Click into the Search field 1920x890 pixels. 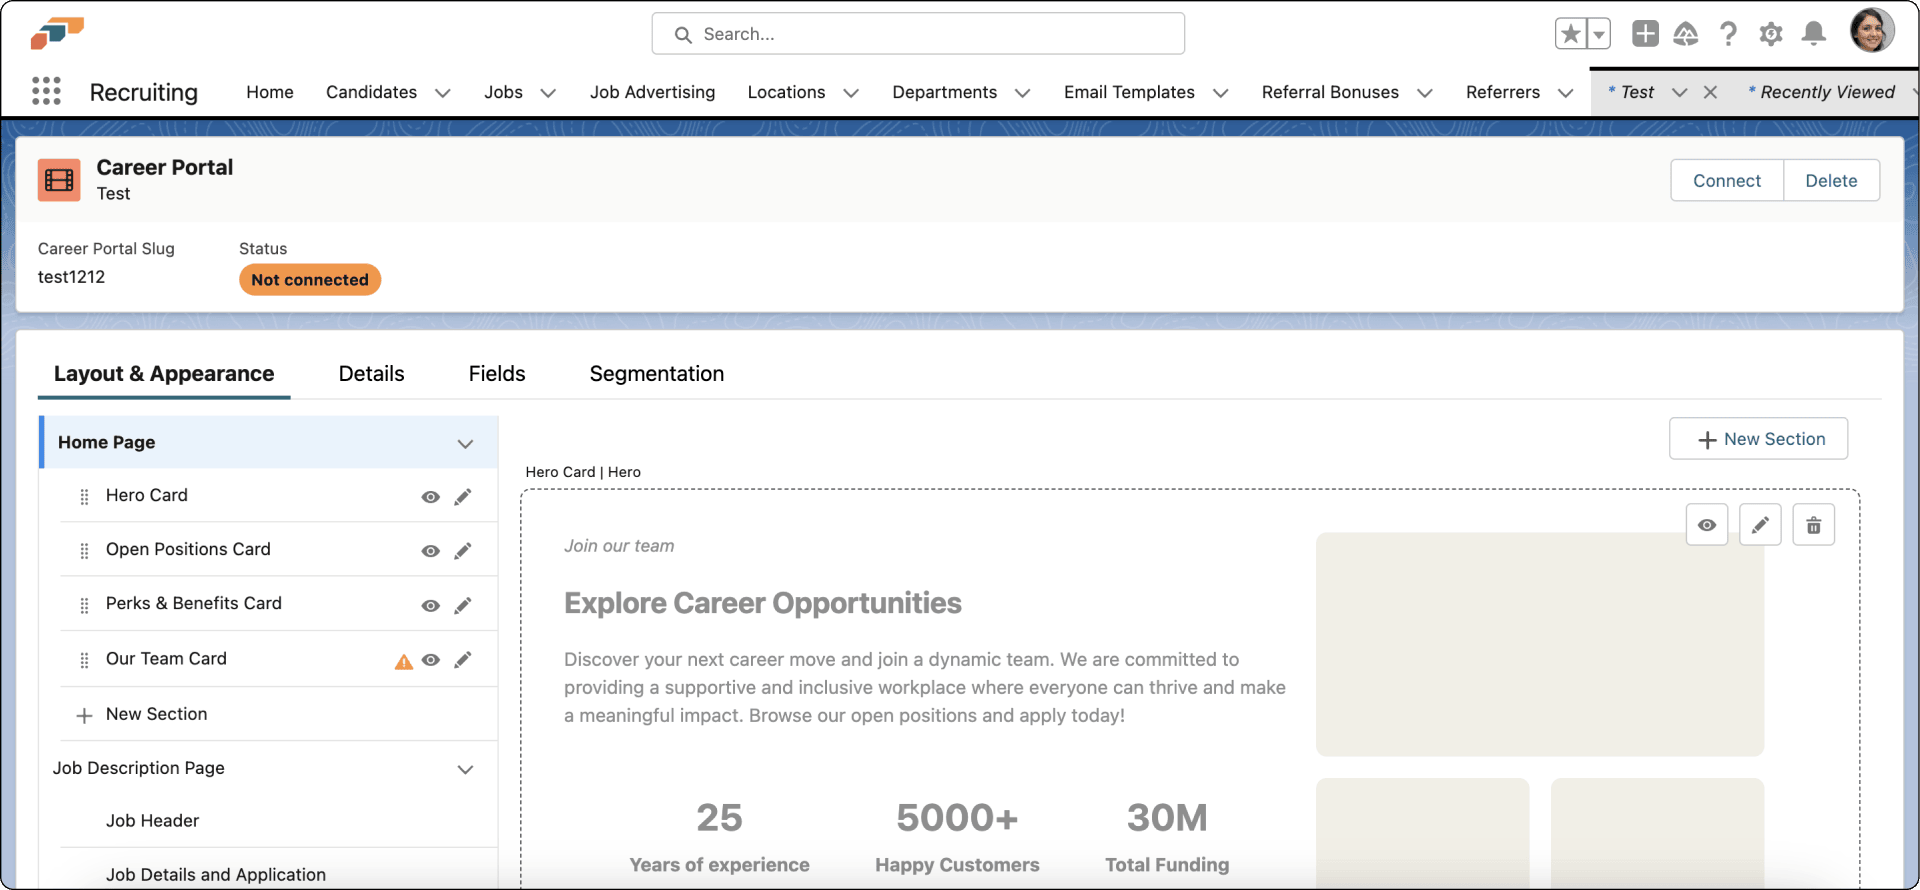918,34
